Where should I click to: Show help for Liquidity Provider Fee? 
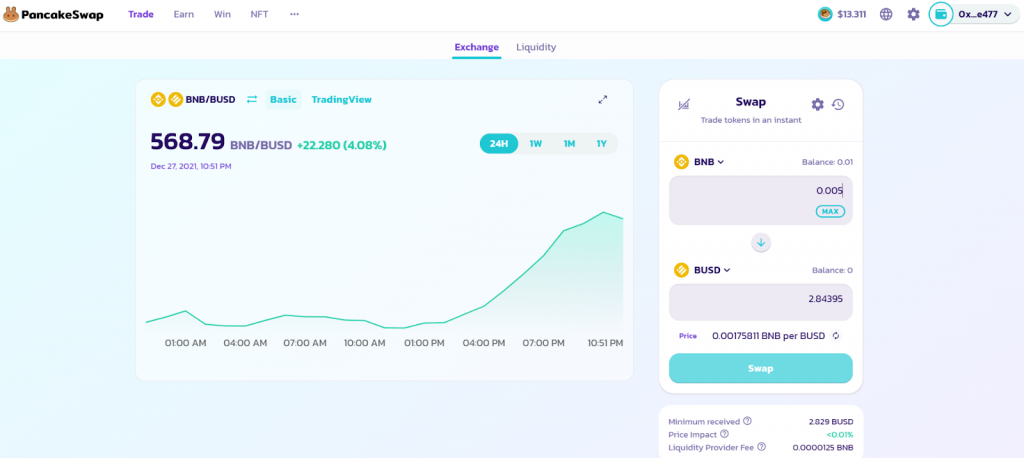point(761,448)
